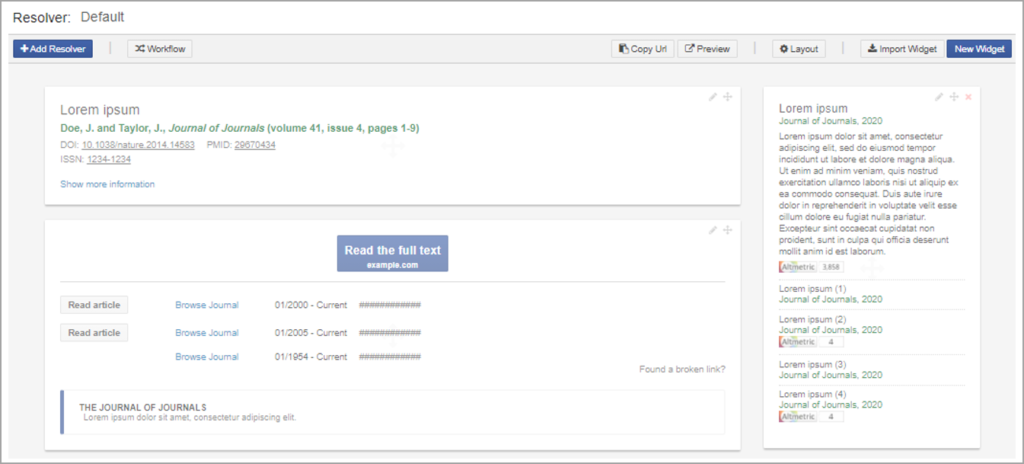Click Import Widget button
This screenshot has height=464, width=1024.
903,49
